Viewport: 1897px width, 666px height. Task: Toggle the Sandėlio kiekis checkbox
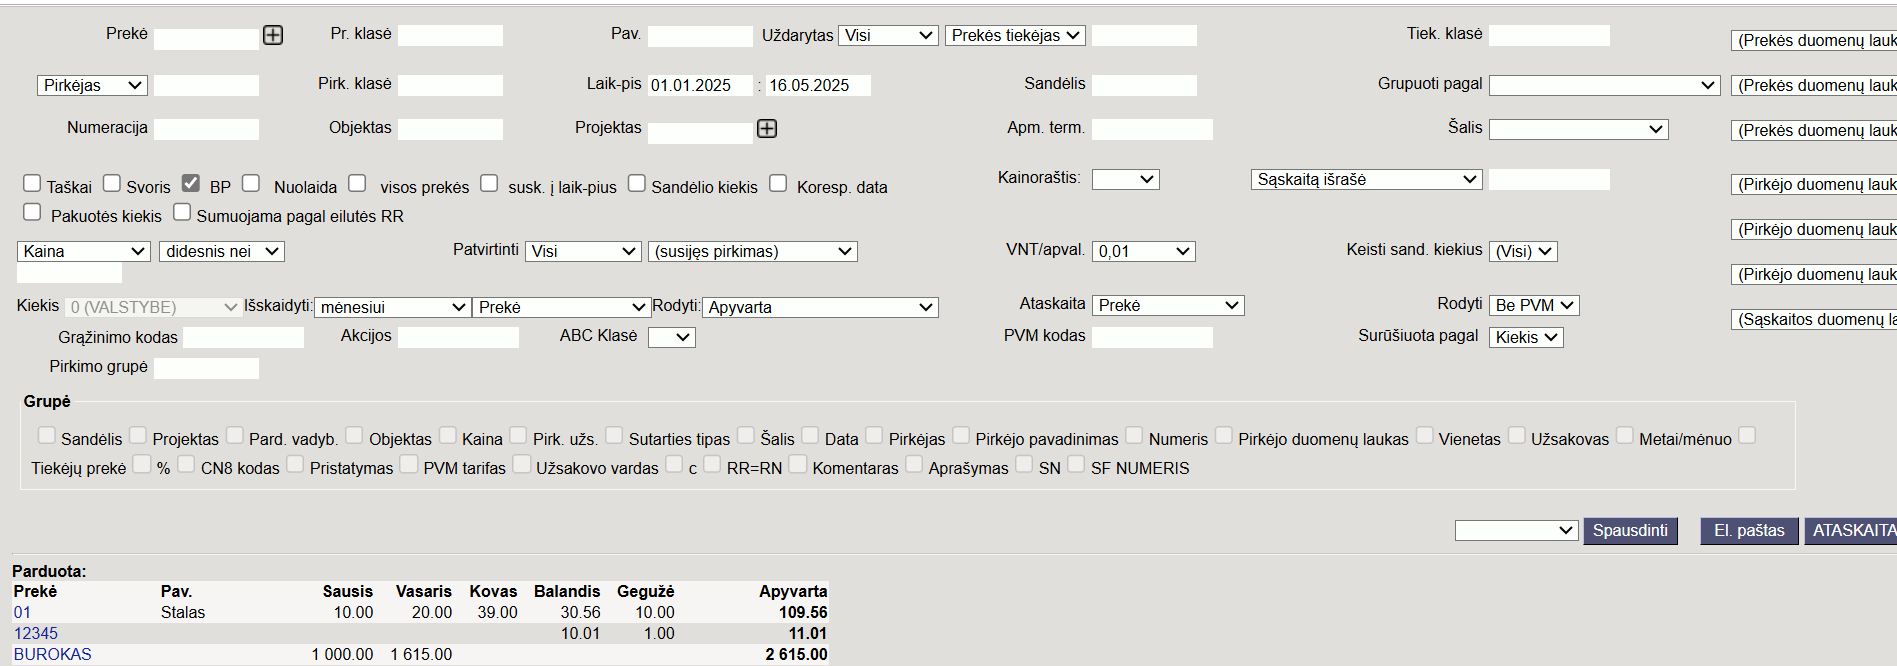(x=636, y=183)
